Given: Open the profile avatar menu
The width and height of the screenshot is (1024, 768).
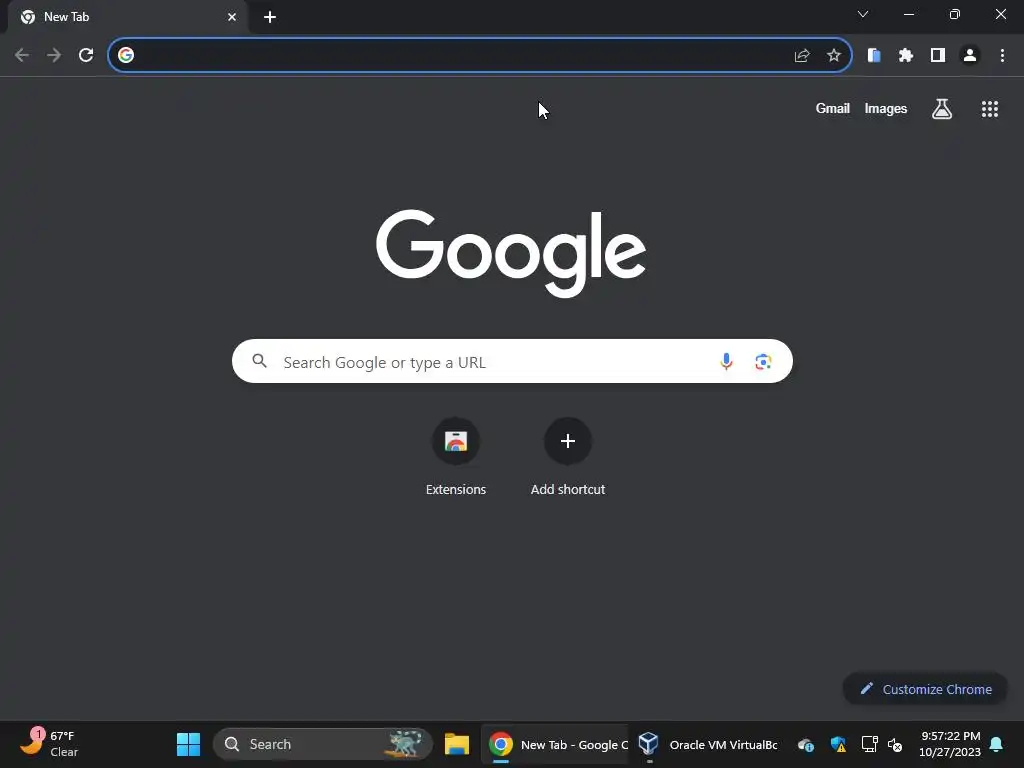Looking at the screenshot, I should [x=970, y=56].
